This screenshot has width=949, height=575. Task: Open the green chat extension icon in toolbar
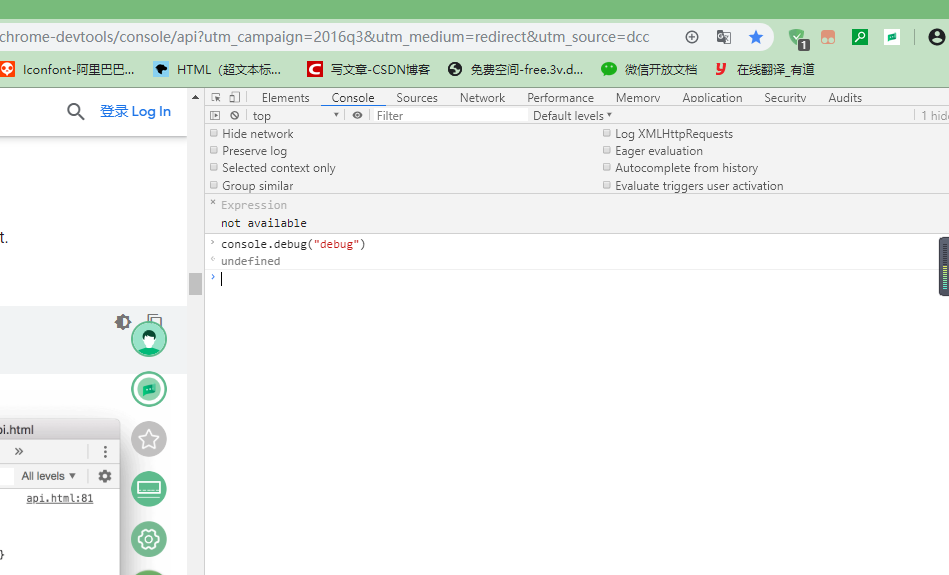coord(892,38)
